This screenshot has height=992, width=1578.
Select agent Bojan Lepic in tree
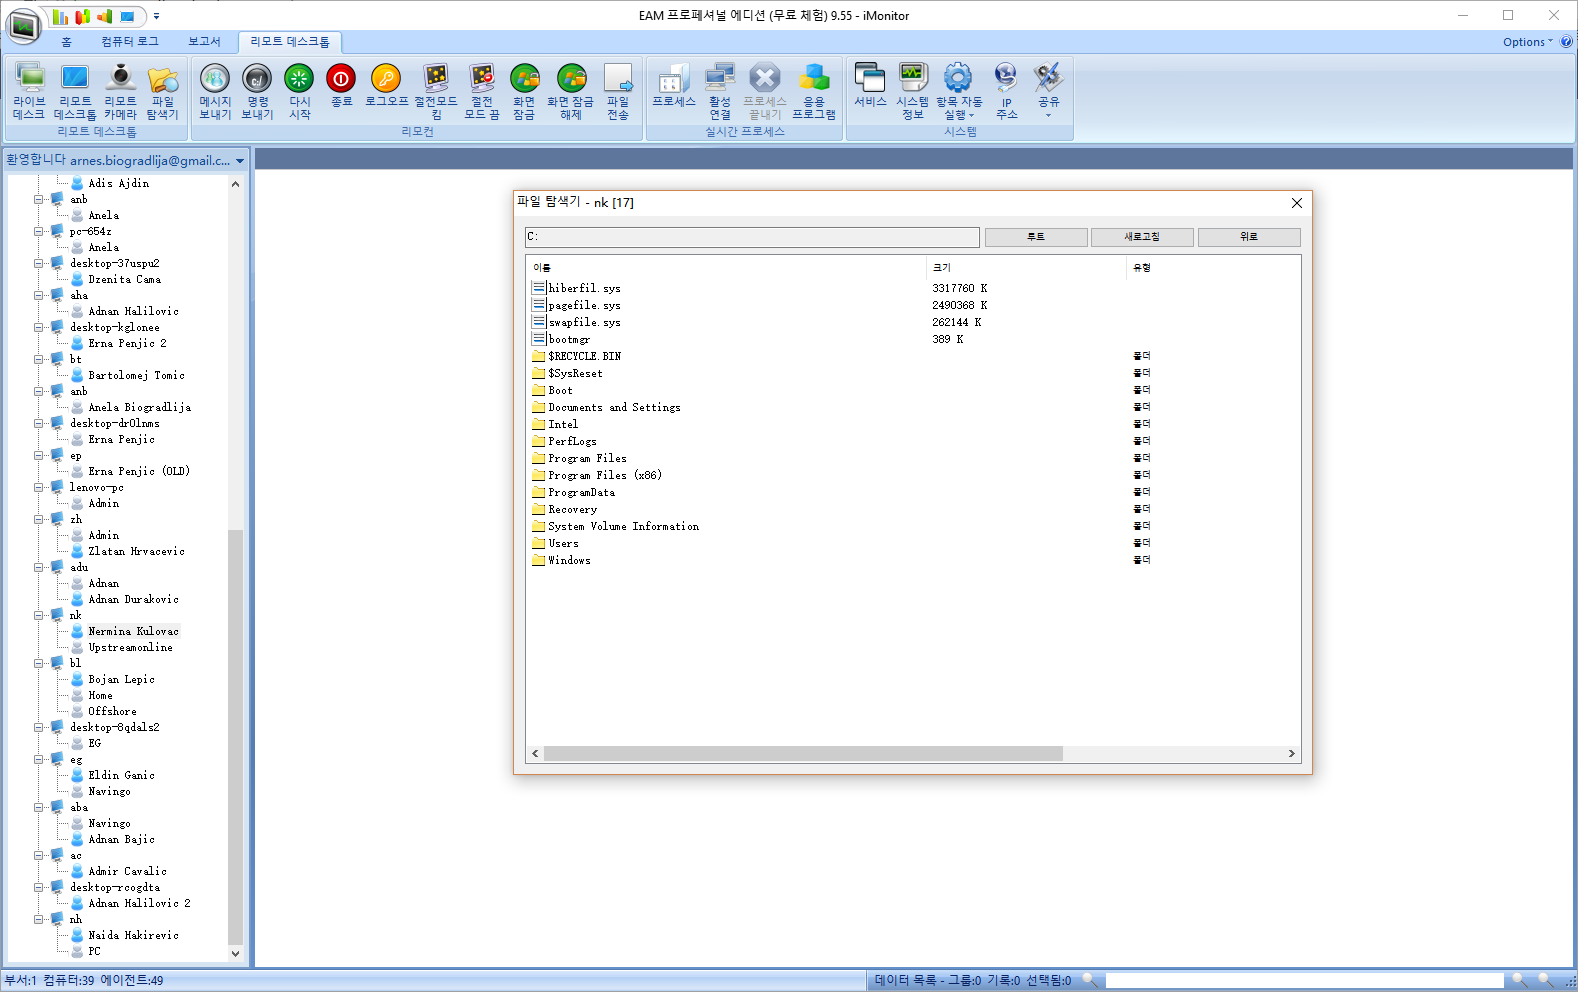click(121, 679)
